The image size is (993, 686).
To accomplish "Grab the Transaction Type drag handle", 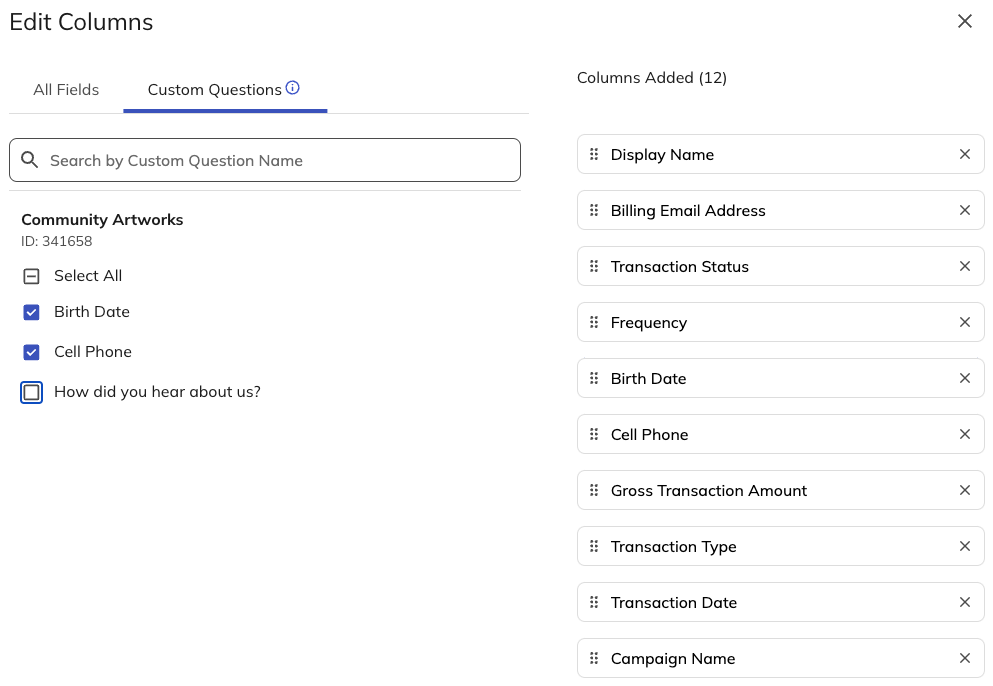I will point(594,546).
